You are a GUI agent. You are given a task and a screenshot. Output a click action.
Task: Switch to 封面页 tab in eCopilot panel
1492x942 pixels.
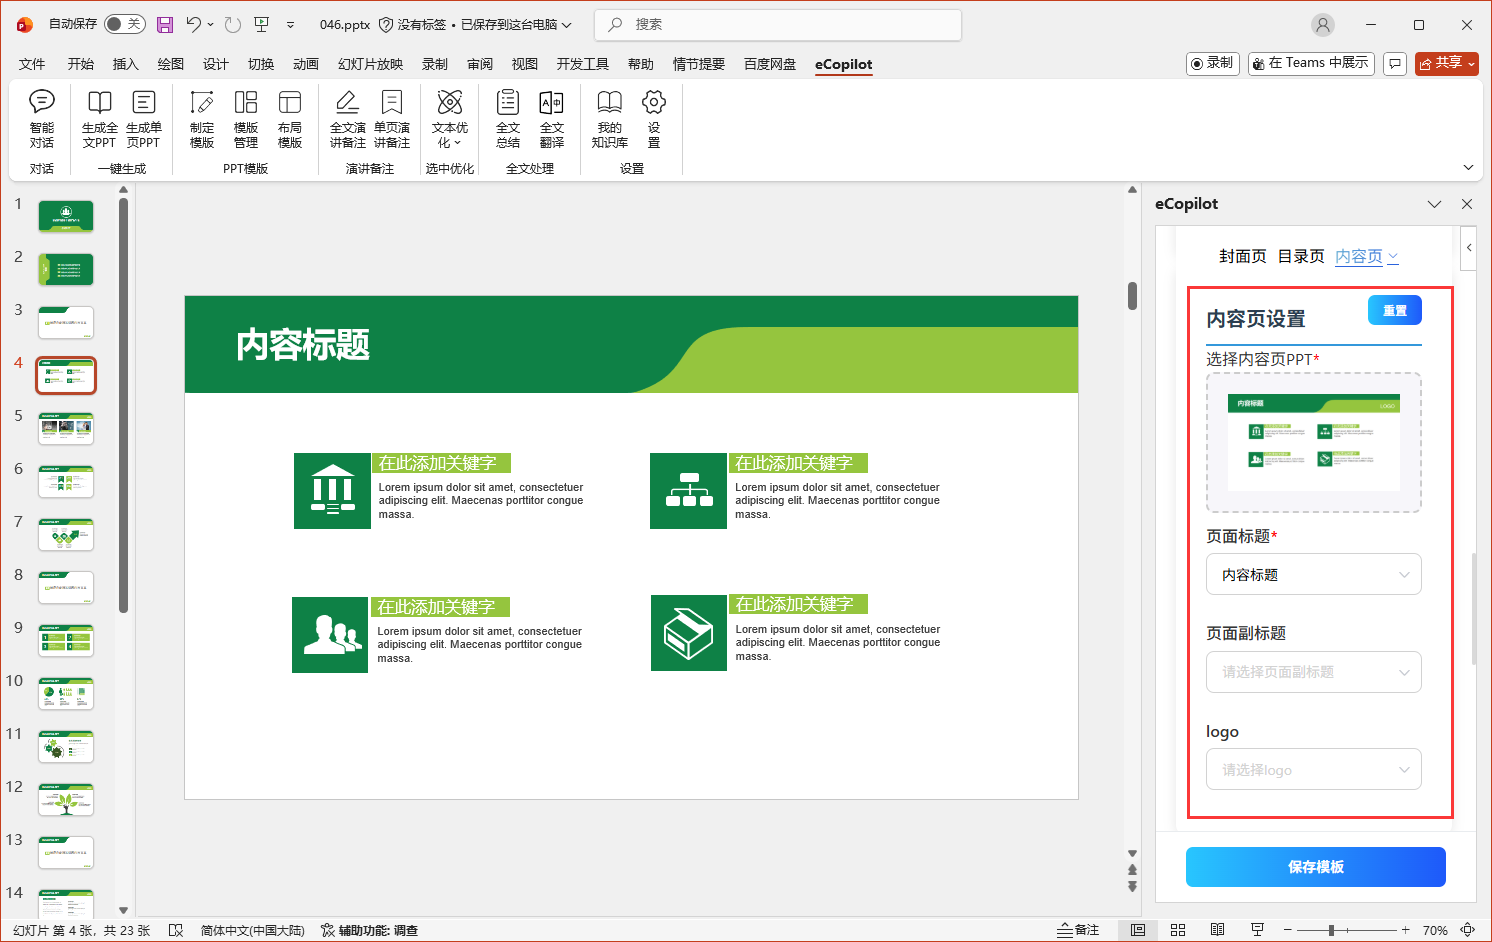[1242, 257]
